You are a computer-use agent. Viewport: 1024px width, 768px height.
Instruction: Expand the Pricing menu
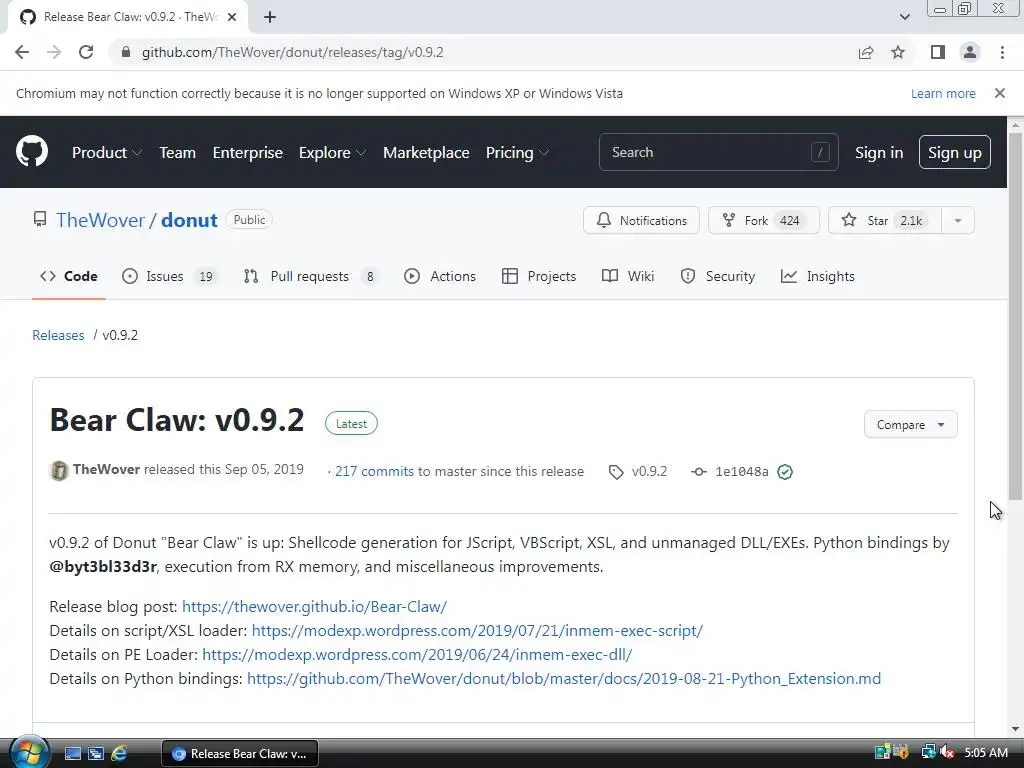517,152
